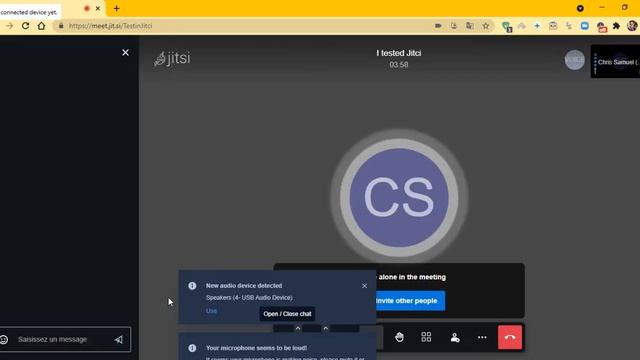Open a new browser tab
Viewport: 640px width, 360px height.
pyautogui.click(x=116, y=8)
